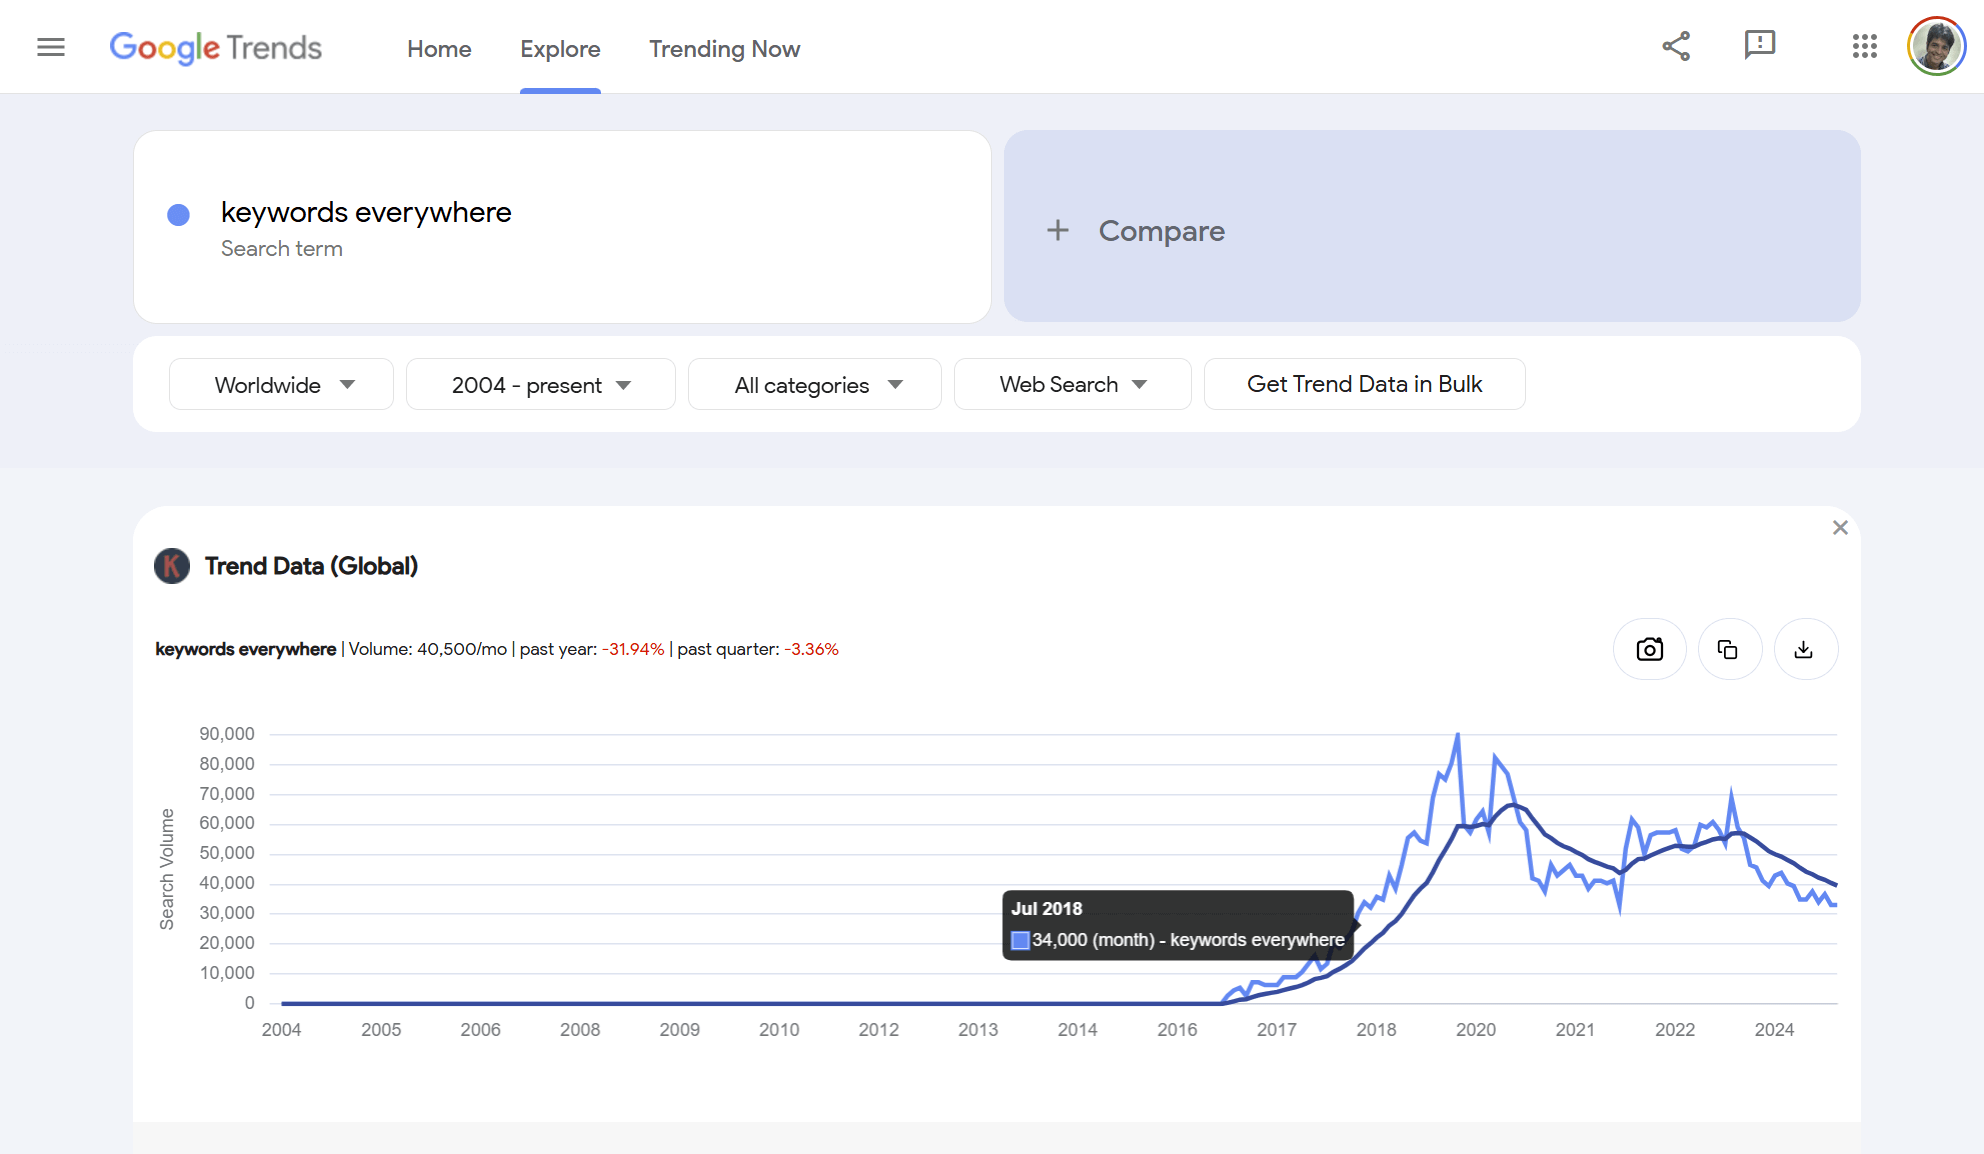Open the Trending Now tab

(724, 49)
